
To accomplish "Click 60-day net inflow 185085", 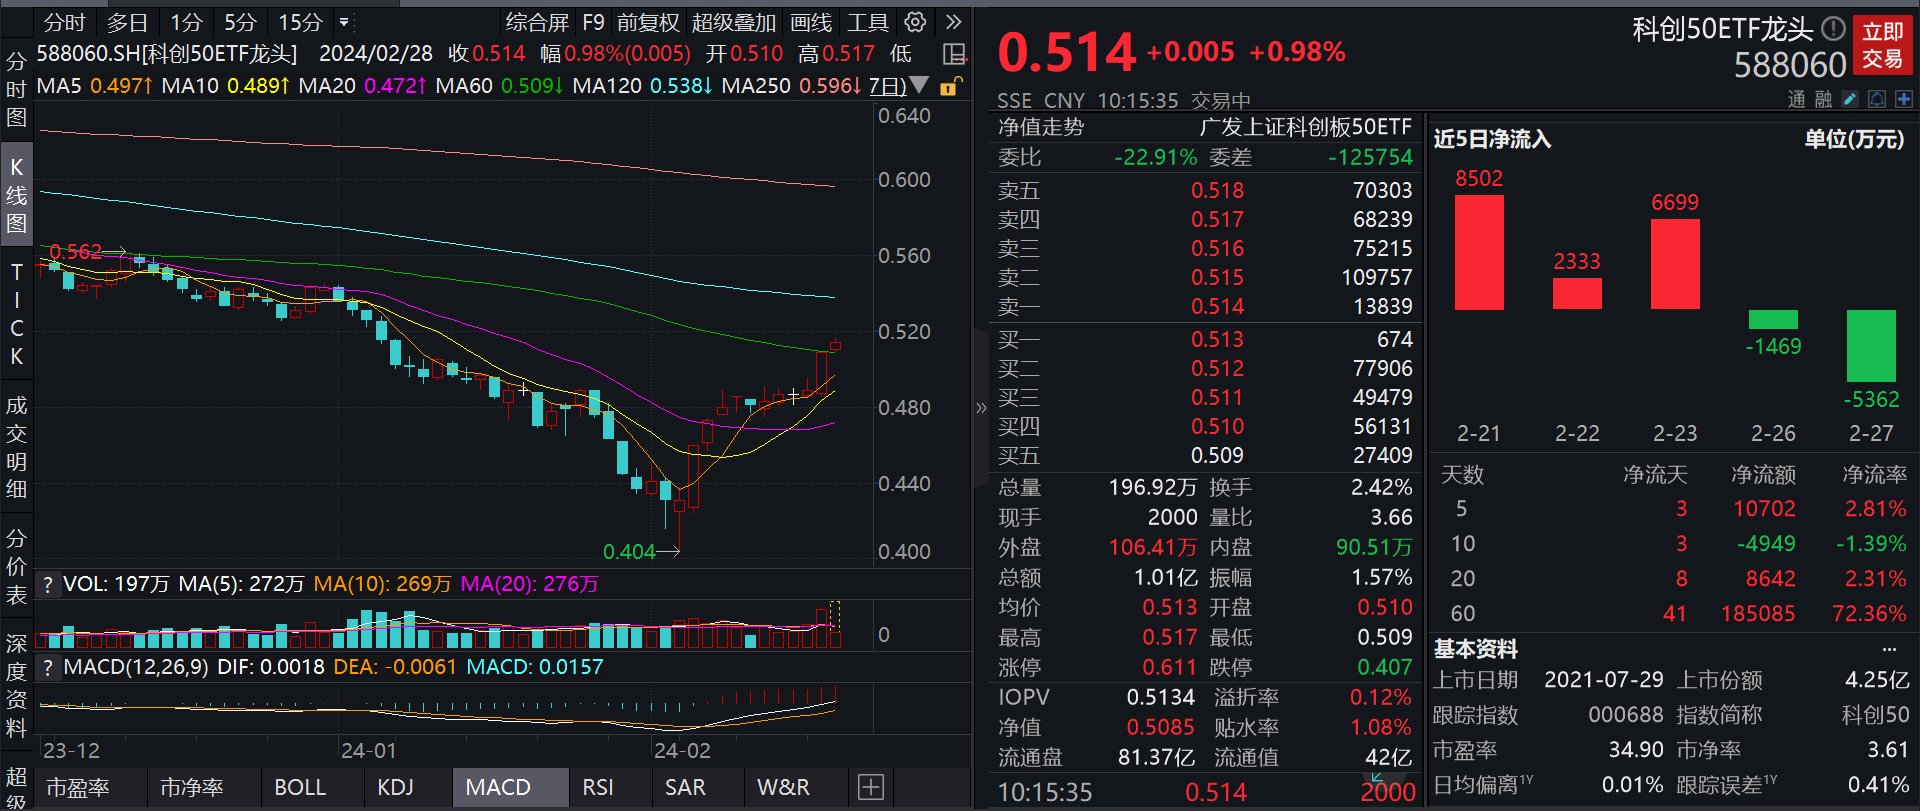I will pyautogui.click(x=1758, y=614).
